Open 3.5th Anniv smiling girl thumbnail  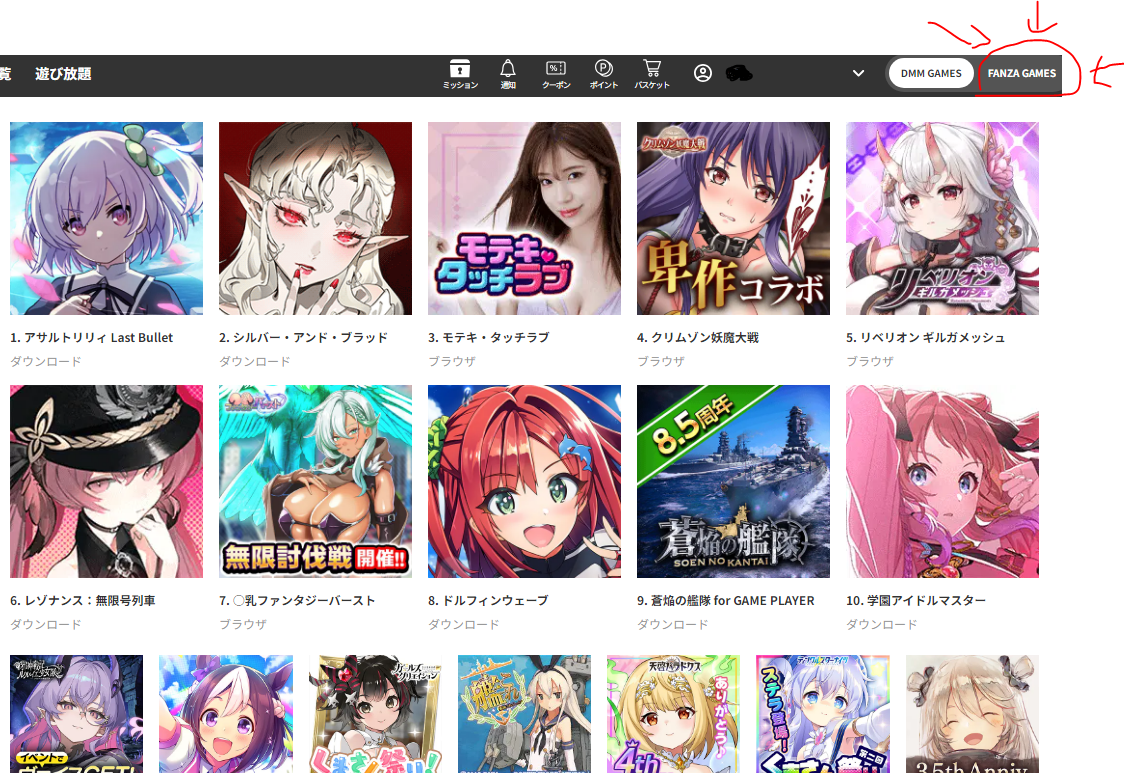click(972, 713)
